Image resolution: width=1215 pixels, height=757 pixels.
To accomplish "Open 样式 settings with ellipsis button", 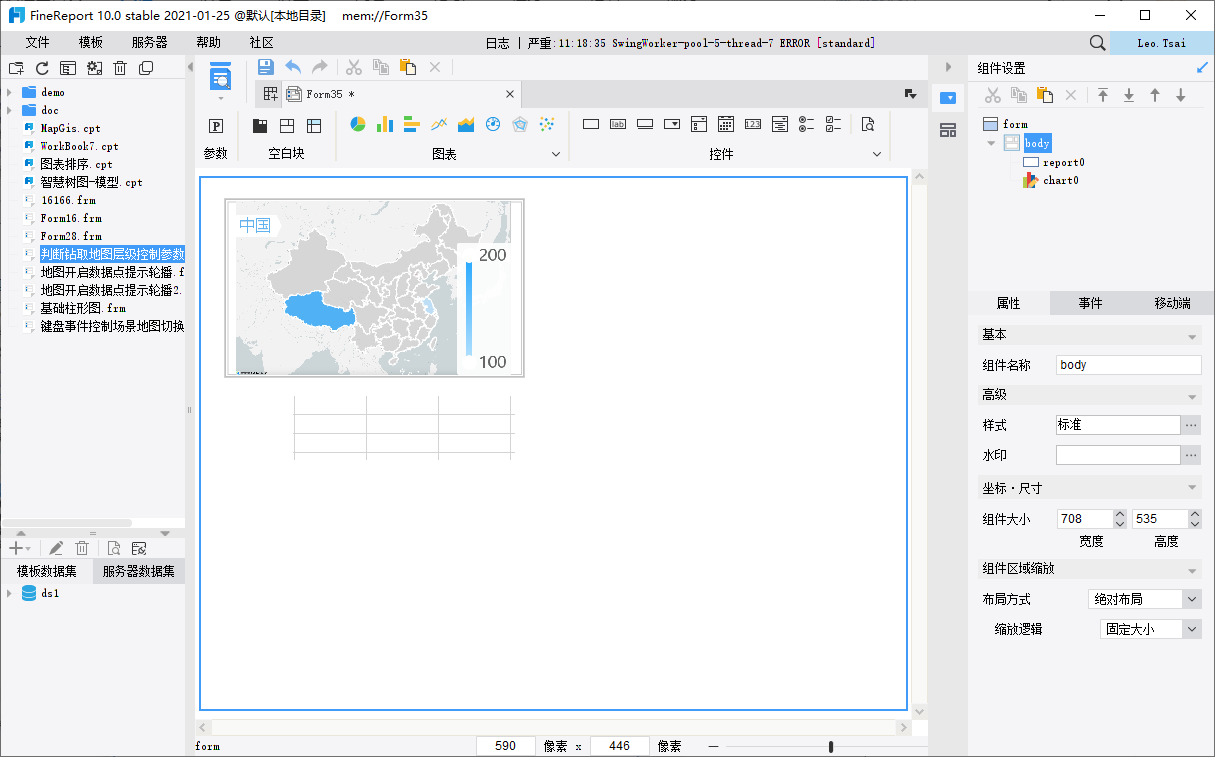I will (x=1191, y=425).
